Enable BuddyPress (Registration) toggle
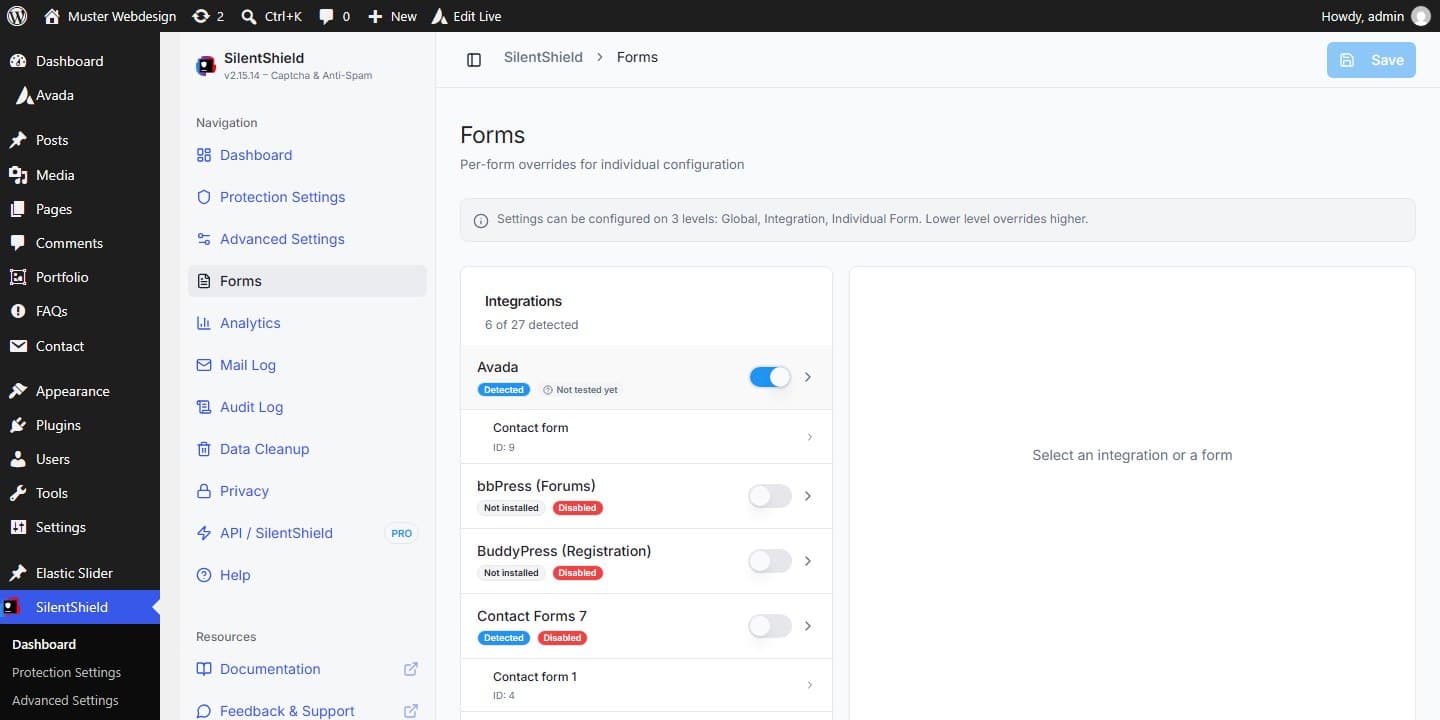The width and height of the screenshot is (1440, 720). (x=770, y=561)
